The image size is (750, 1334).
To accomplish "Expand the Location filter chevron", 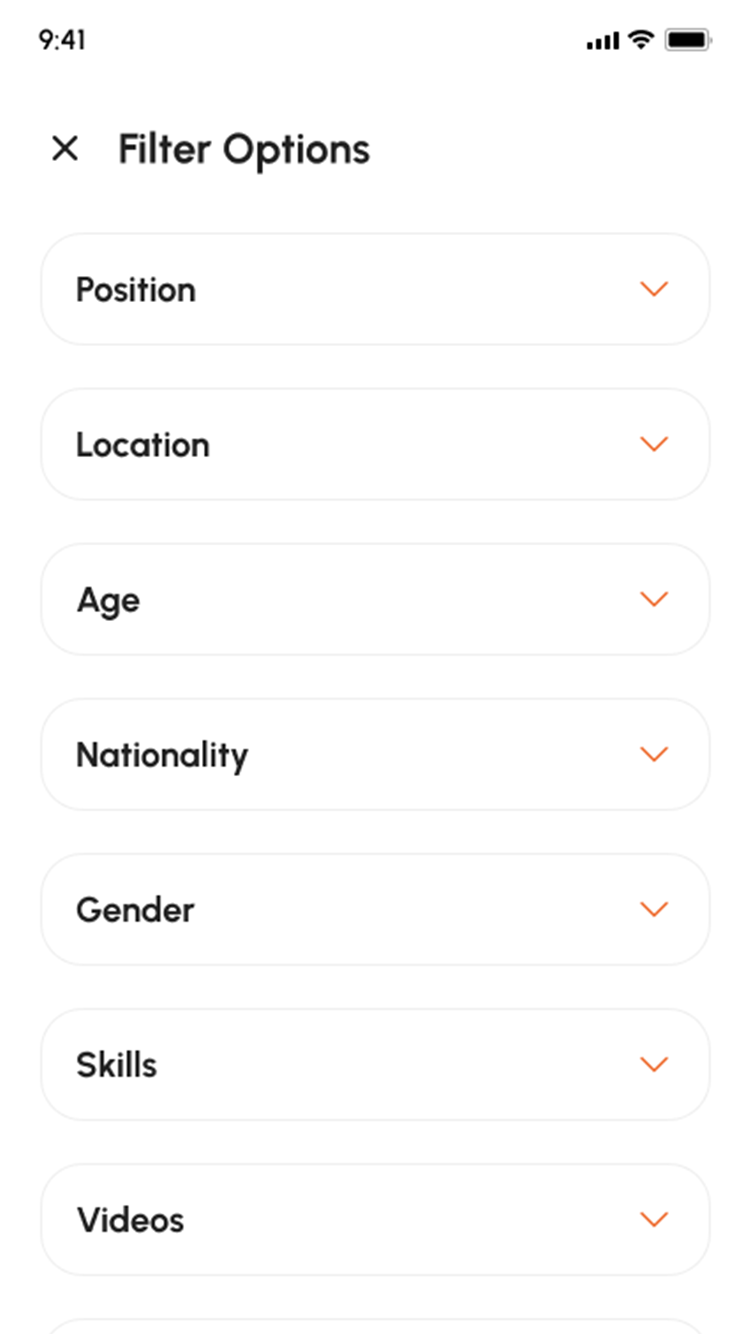I will pyautogui.click(x=653, y=444).
